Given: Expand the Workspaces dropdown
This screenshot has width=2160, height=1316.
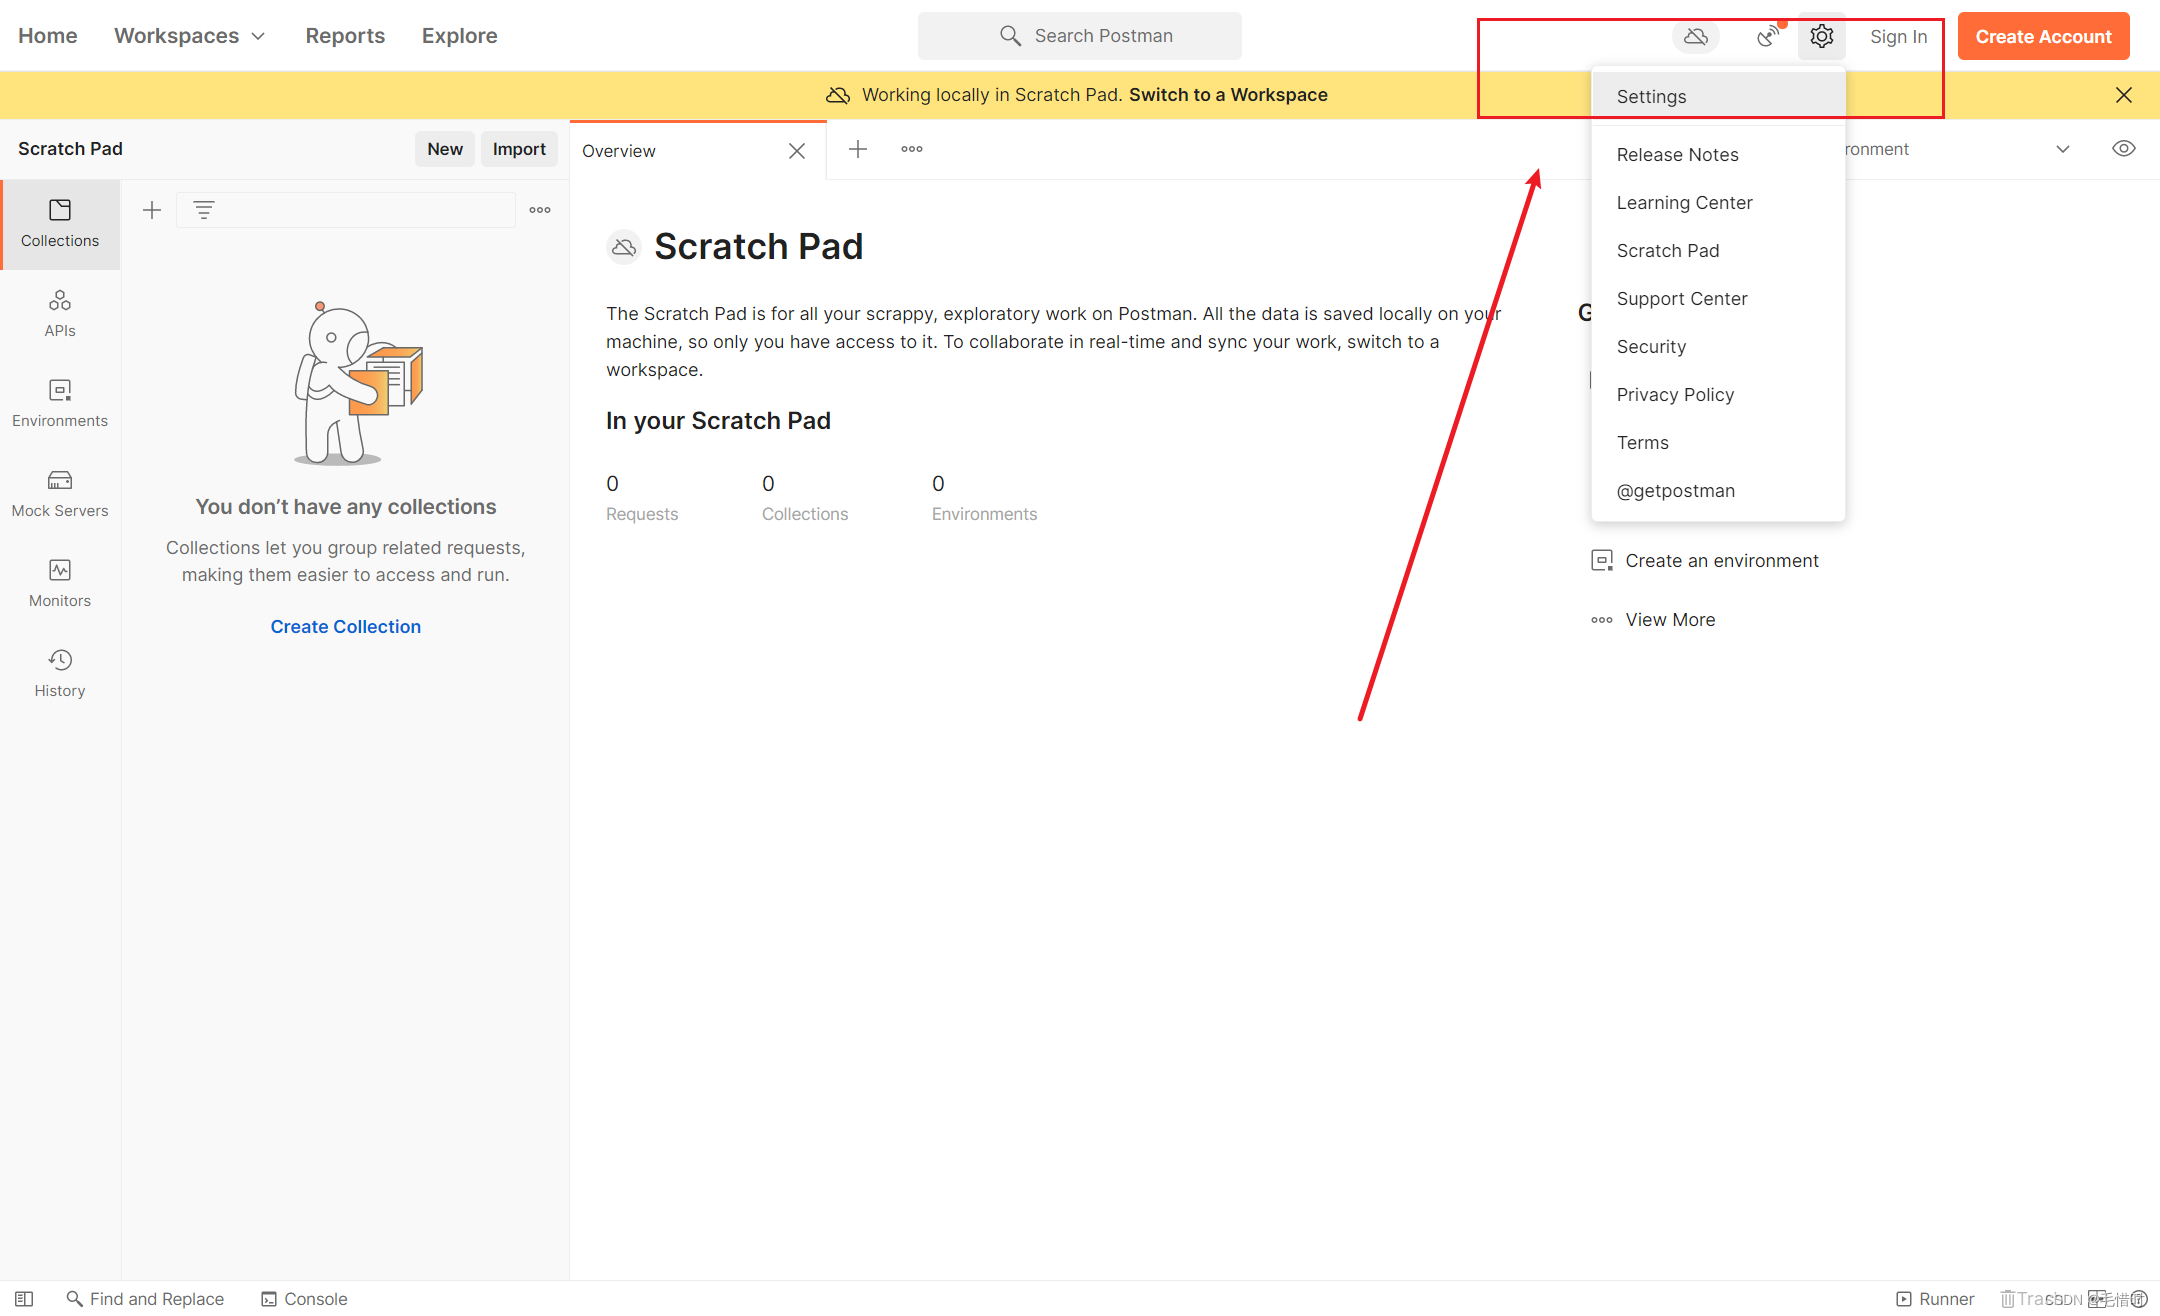Looking at the screenshot, I should (x=190, y=36).
